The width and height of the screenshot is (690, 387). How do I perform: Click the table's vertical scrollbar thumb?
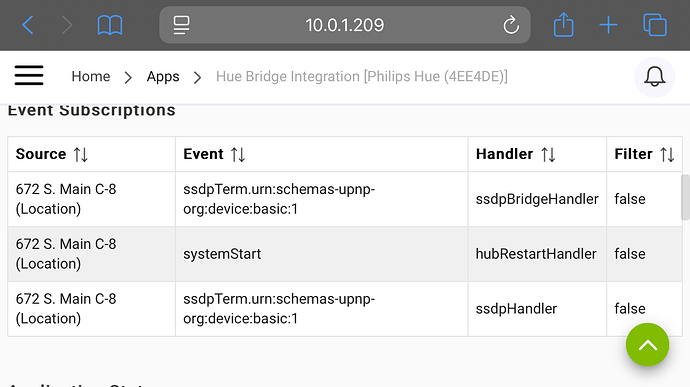click(x=685, y=197)
